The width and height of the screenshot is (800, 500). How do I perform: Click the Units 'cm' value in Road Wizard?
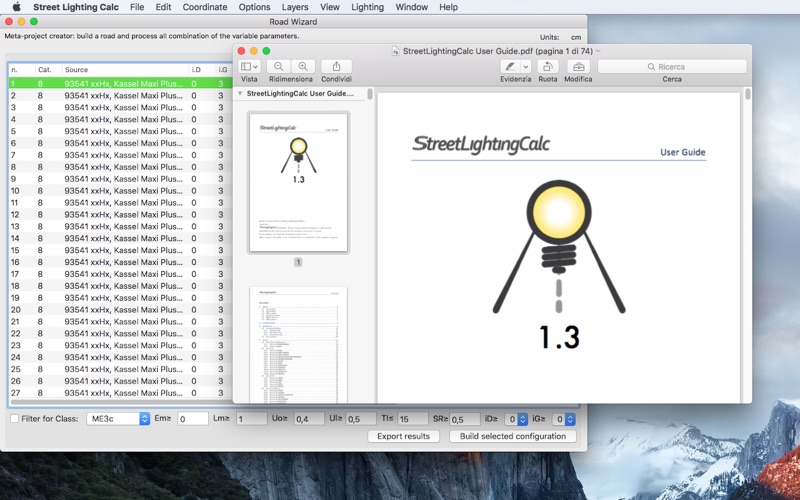pyautogui.click(x=576, y=37)
